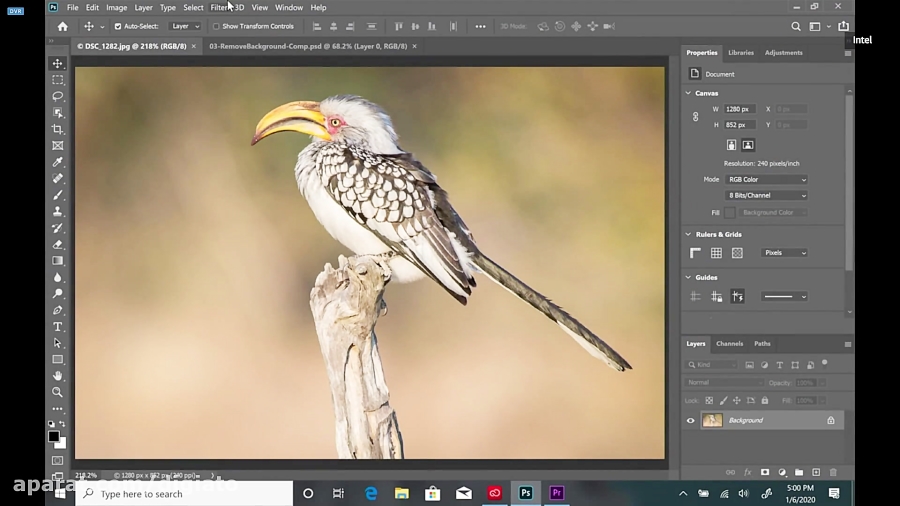Add a layer mask from Layers panel

765,472
